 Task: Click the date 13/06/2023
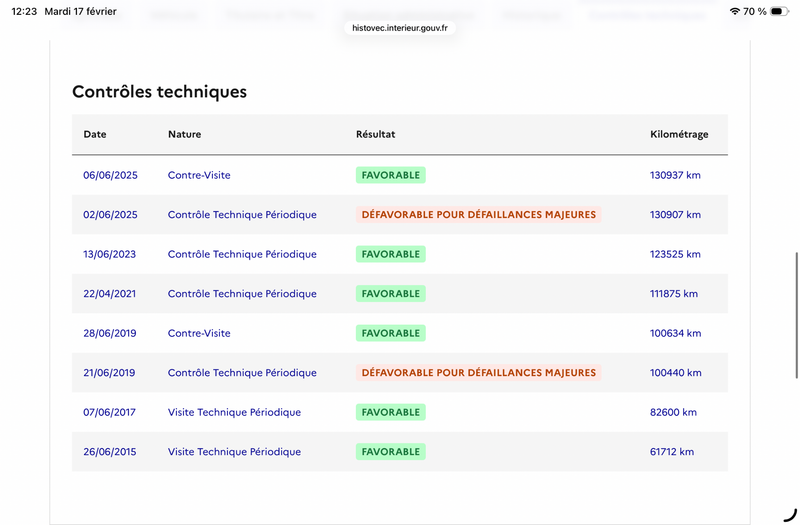(109, 254)
